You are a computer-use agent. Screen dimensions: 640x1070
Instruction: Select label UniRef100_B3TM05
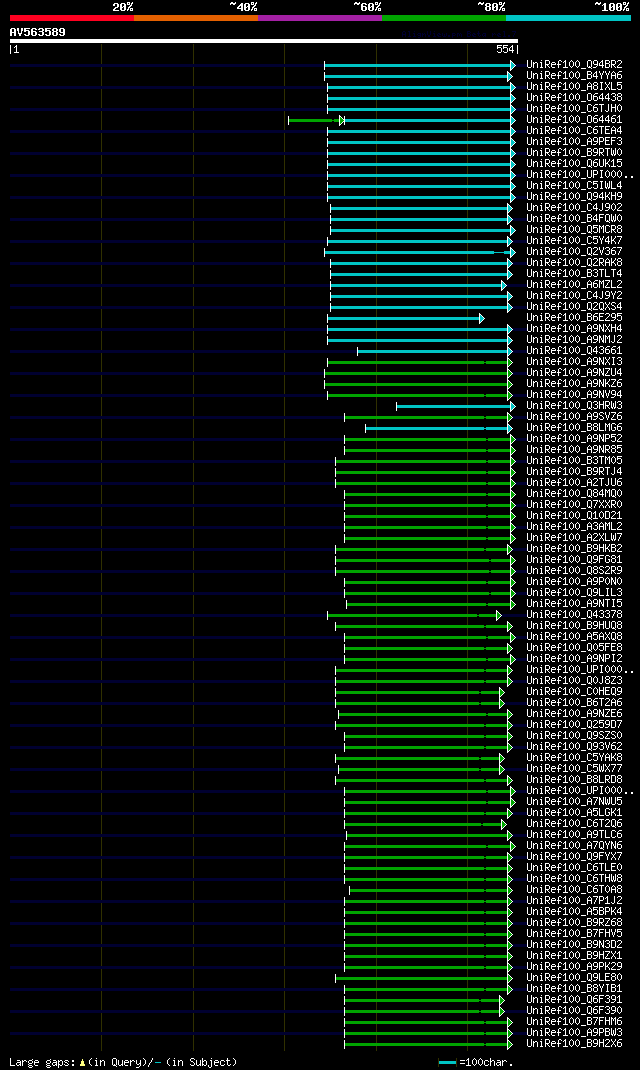[x=574, y=461]
